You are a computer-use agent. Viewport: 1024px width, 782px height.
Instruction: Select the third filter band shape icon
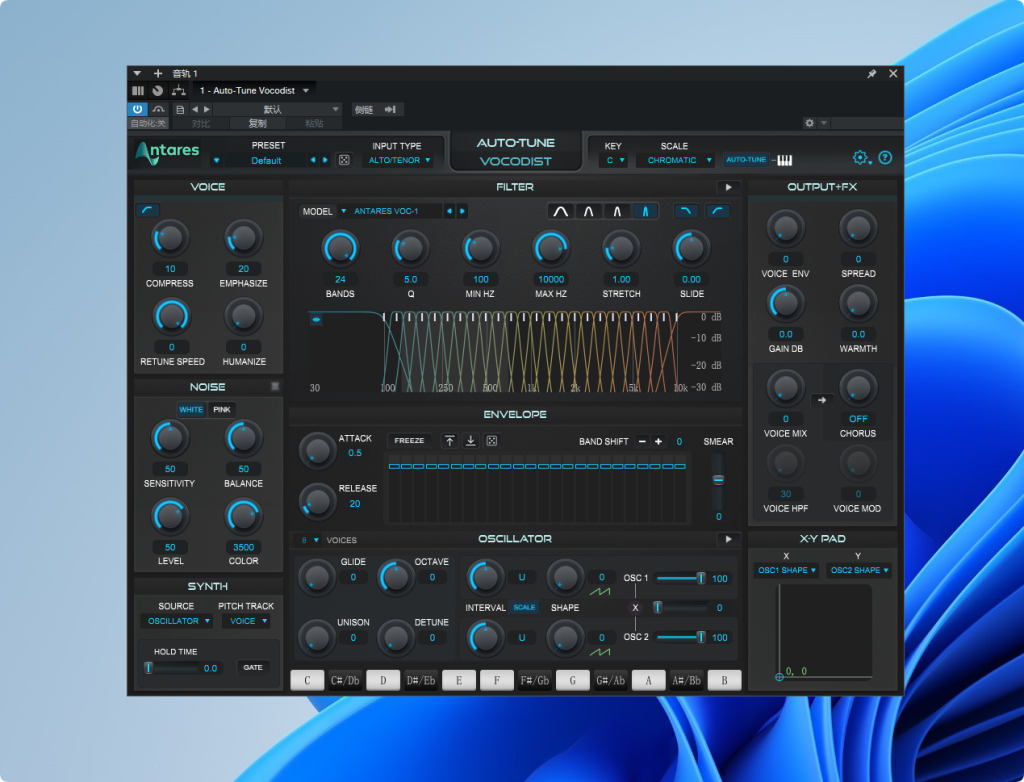pyautogui.click(x=616, y=211)
